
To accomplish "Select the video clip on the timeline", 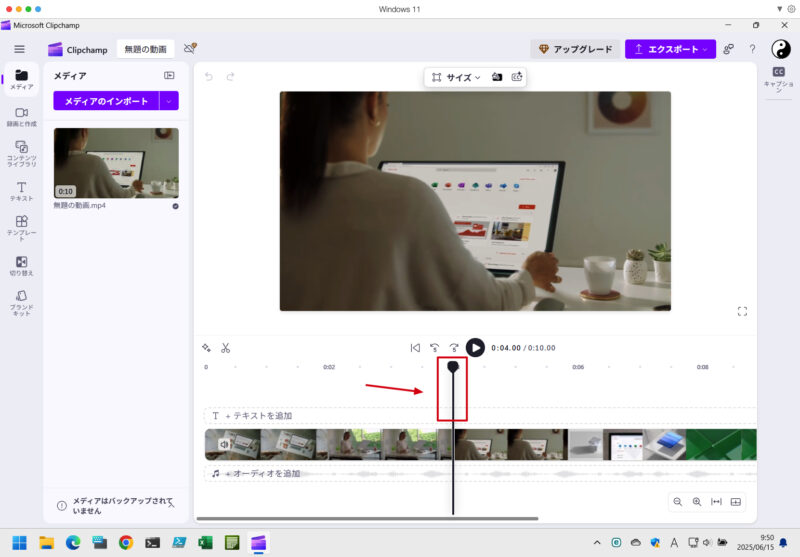I will (x=480, y=445).
